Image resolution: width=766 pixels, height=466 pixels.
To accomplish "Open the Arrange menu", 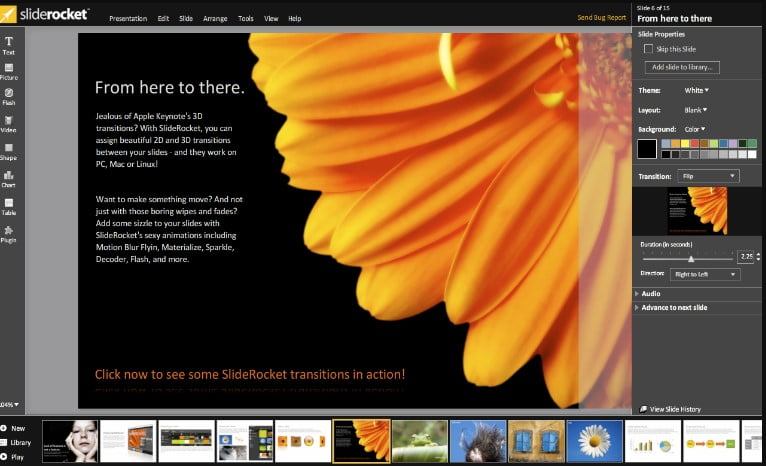I will (x=215, y=18).
